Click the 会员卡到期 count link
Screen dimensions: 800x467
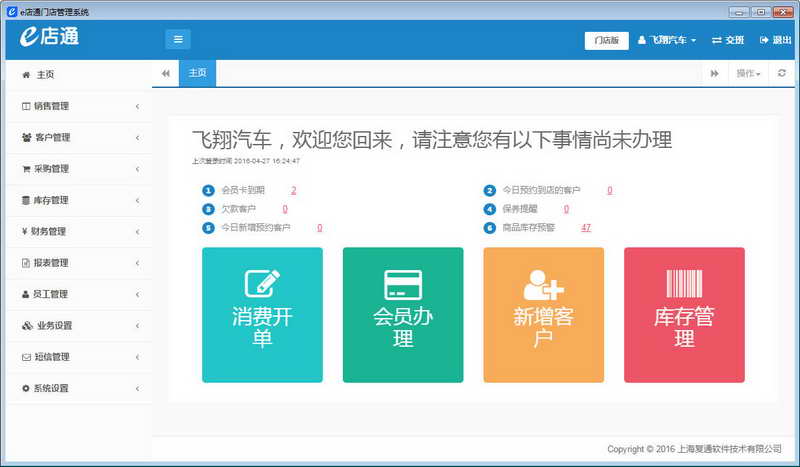[x=294, y=190]
